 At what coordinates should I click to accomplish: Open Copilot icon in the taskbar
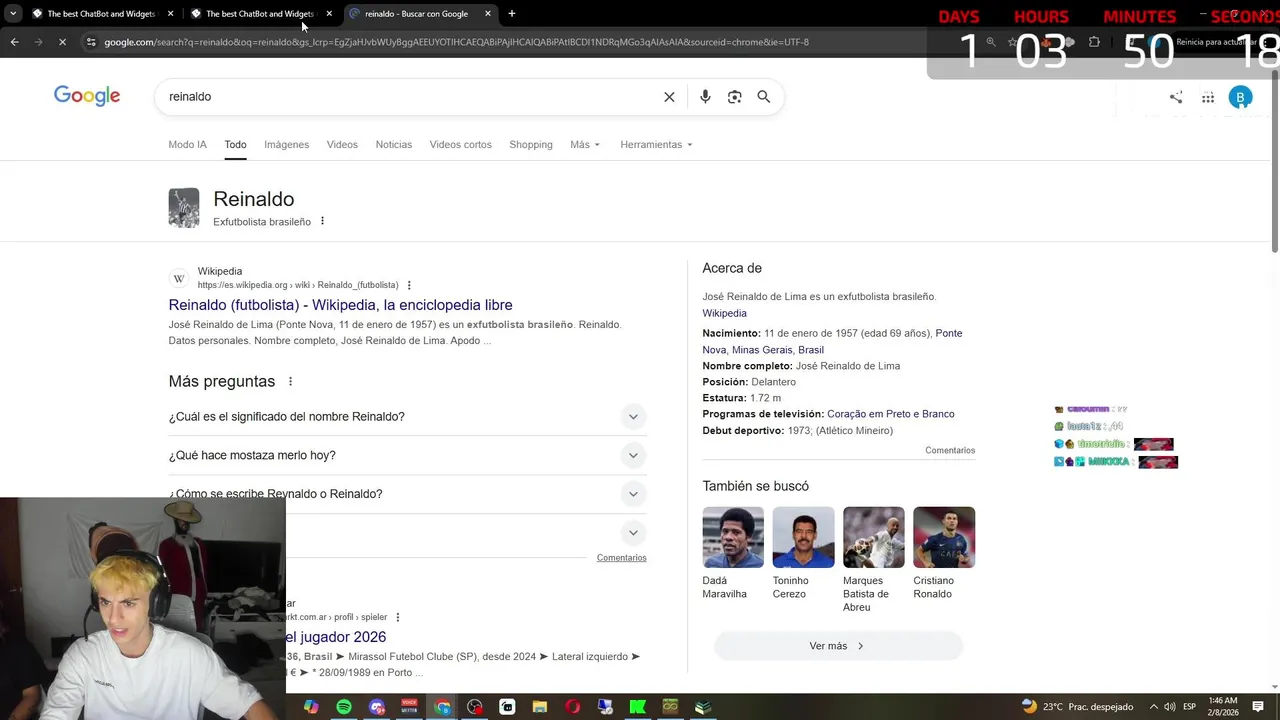pos(311,707)
